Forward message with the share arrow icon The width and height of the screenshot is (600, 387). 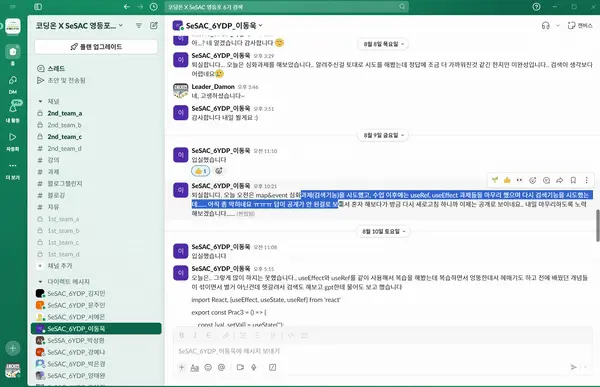point(560,180)
